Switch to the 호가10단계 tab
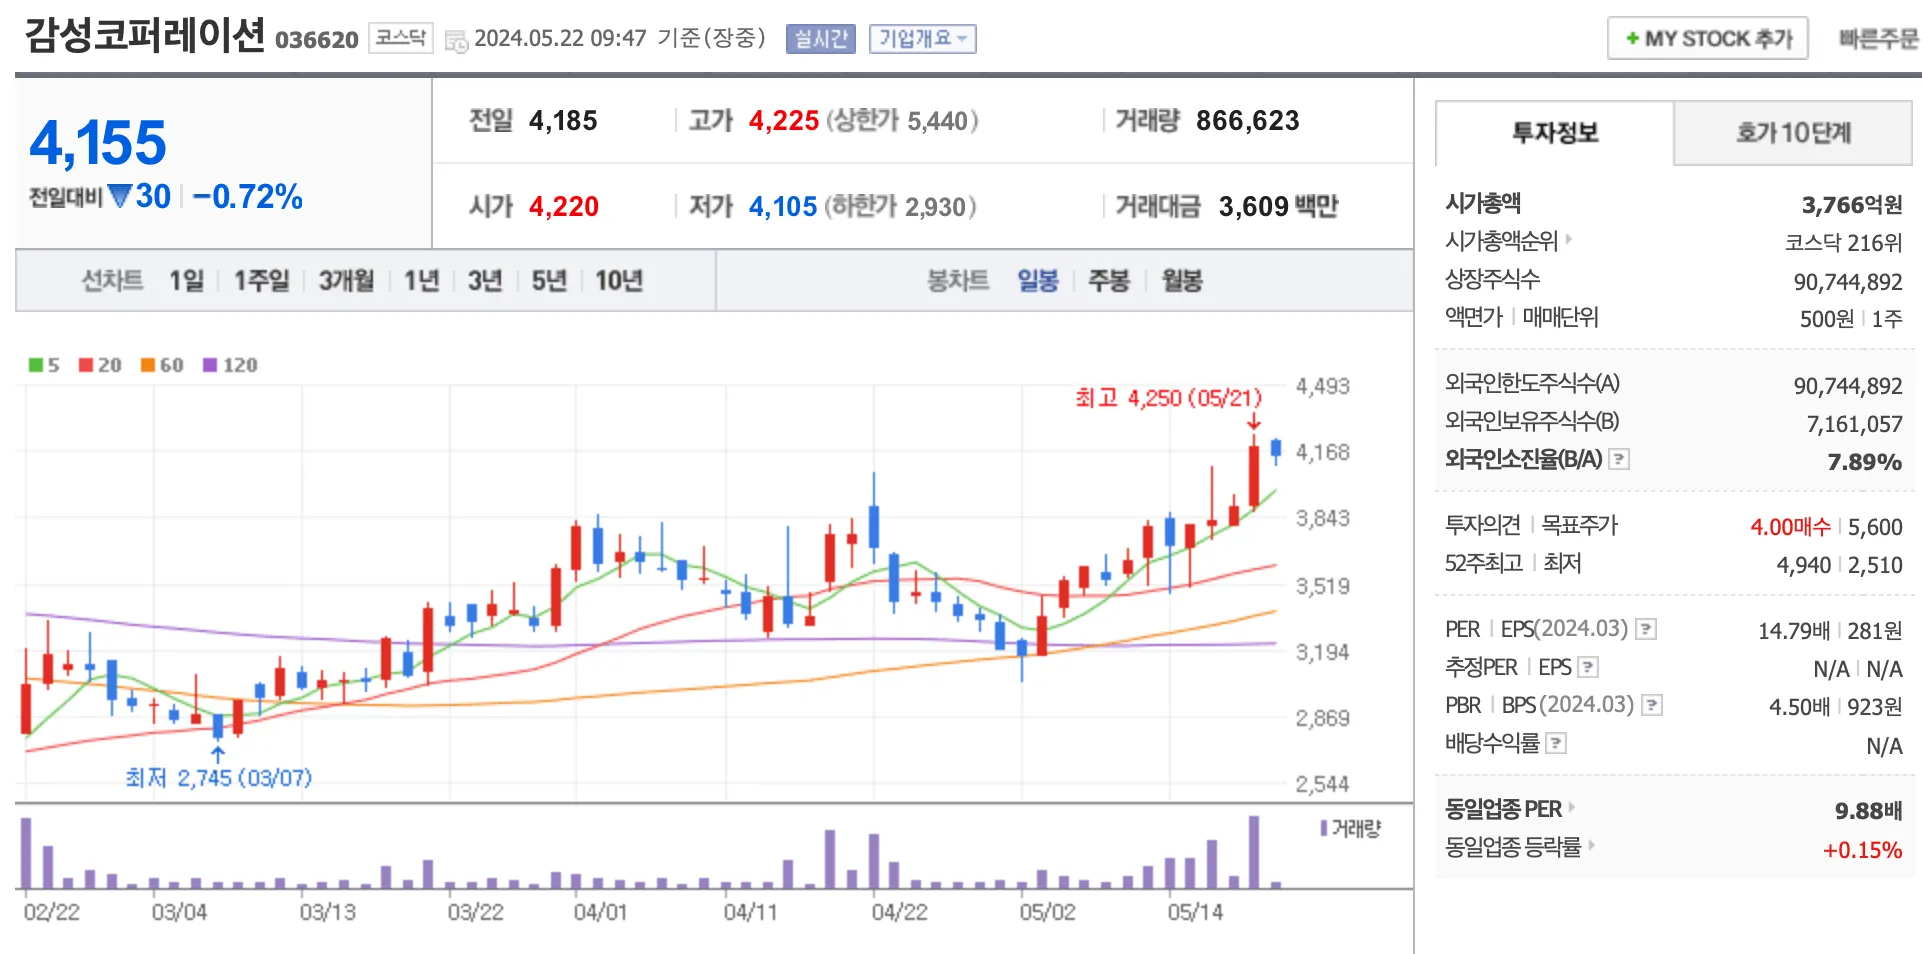The image size is (1922, 954). coord(1793,133)
